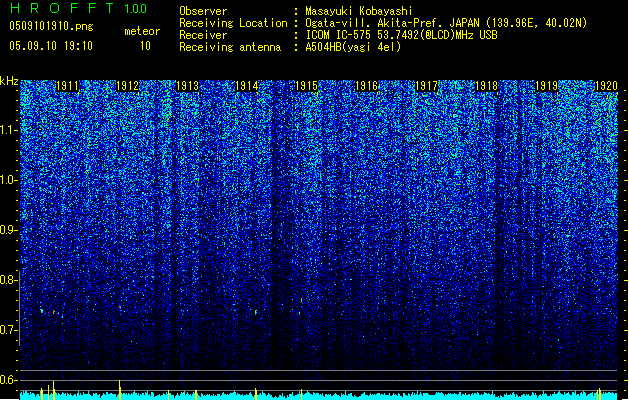Image resolution: width=629 pixels, height=400 pixels.
Task: Click the 1912 time marker
Action: (127, 86)
